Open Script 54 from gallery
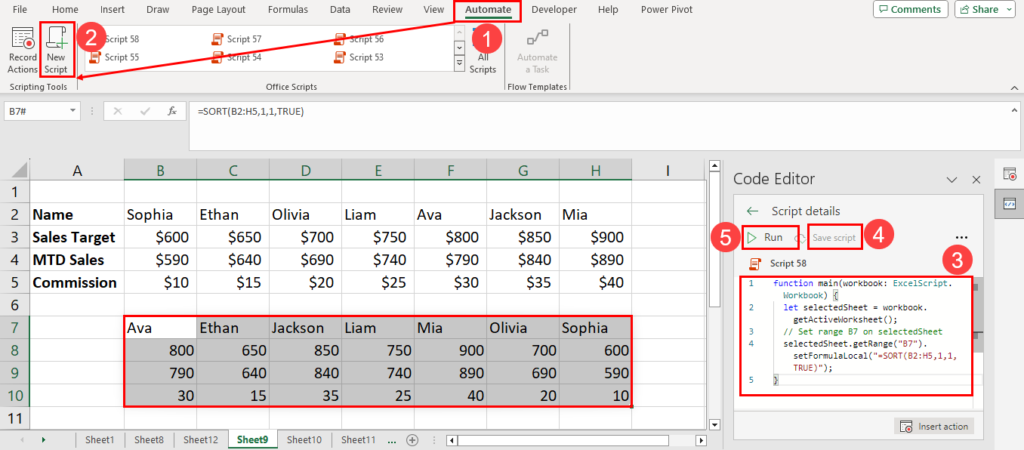This screenshot has height=450, width=1024. (x=237, y=57)
